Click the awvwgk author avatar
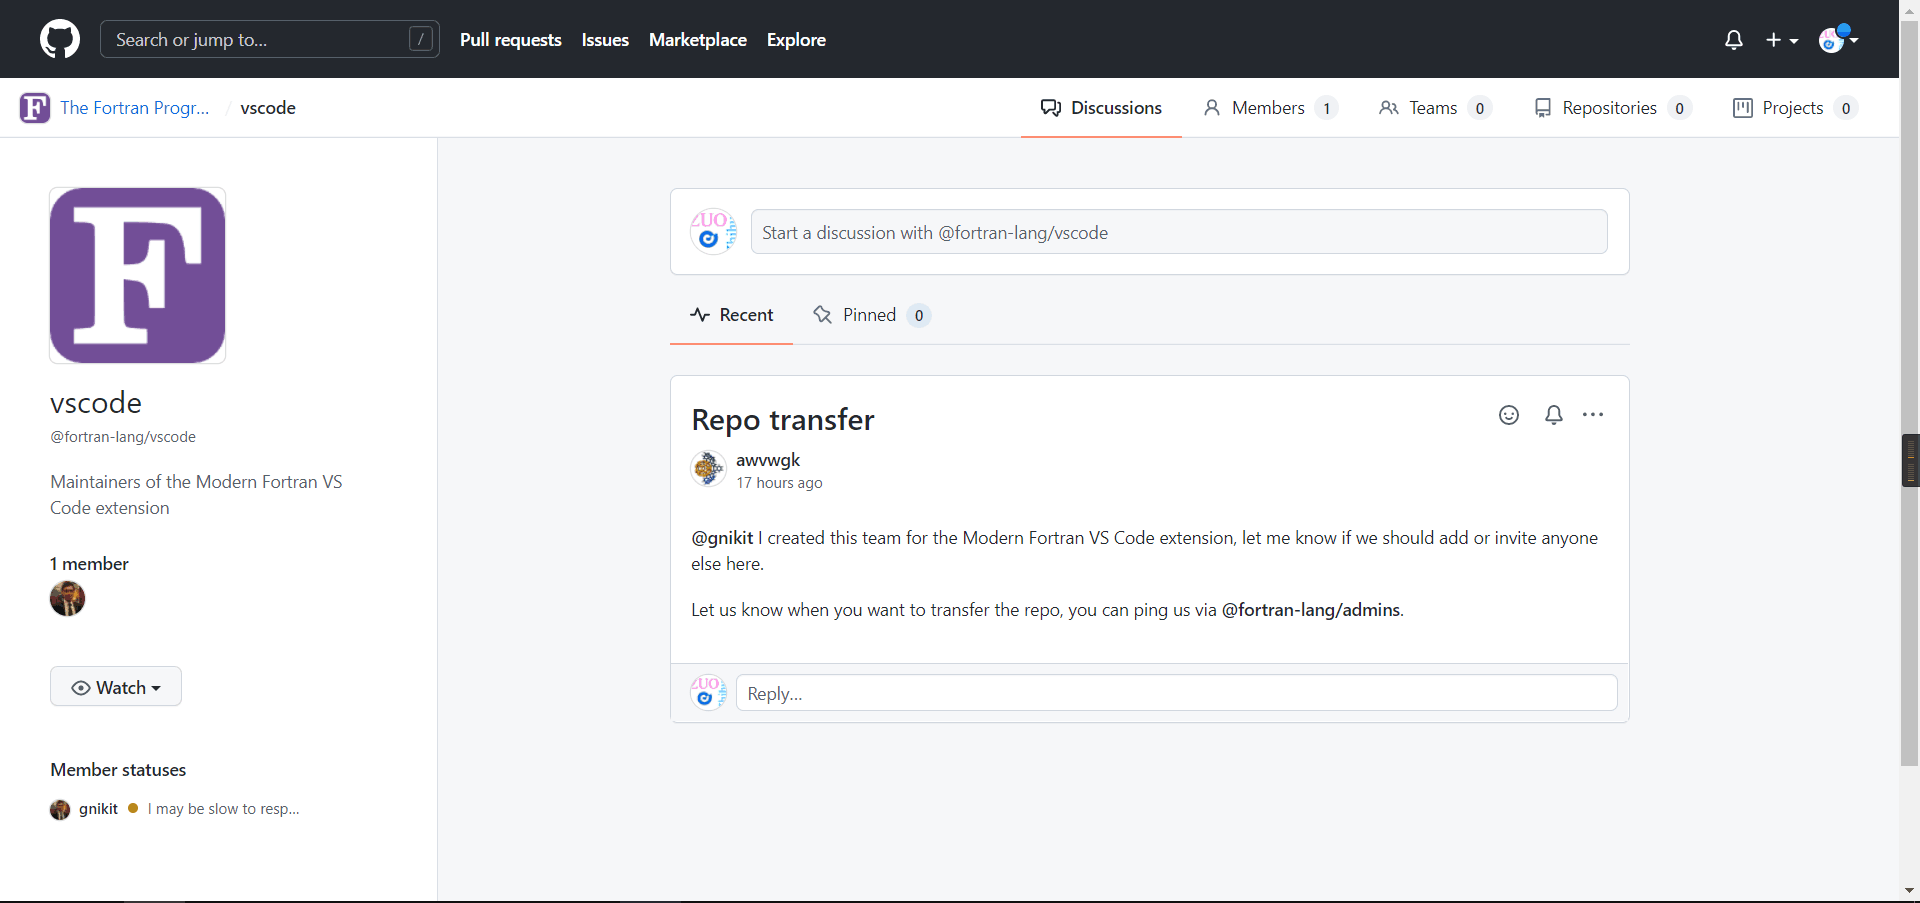 point(709,468)
